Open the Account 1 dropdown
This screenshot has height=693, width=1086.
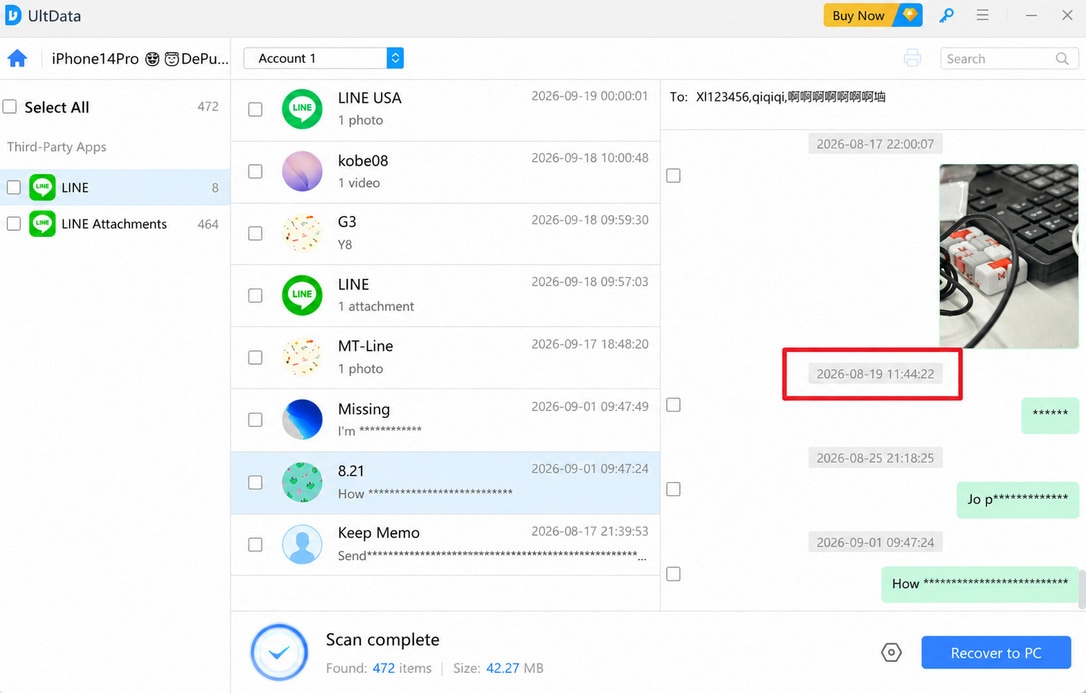[x=323, y=58]
